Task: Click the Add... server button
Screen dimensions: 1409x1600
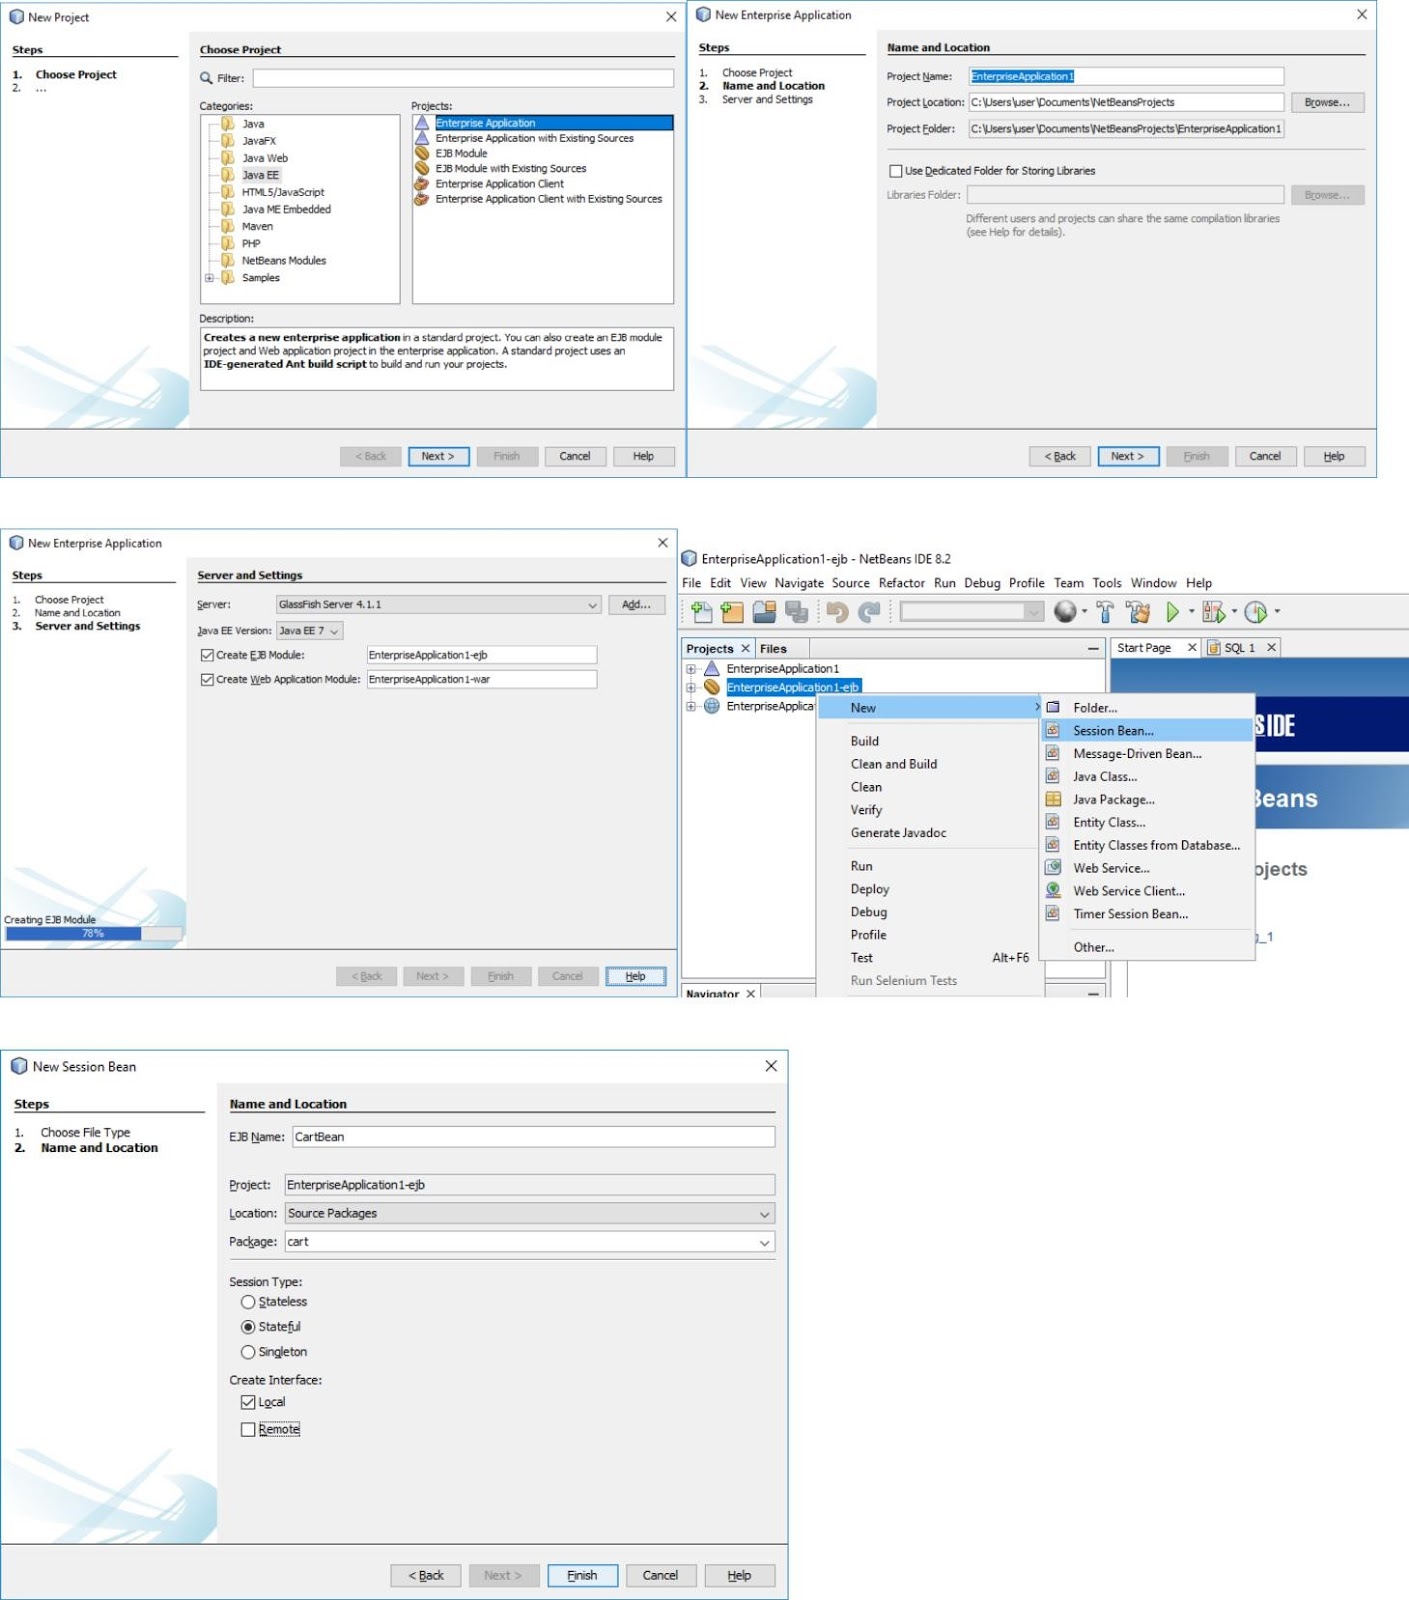Action: [x=636, y=605]
